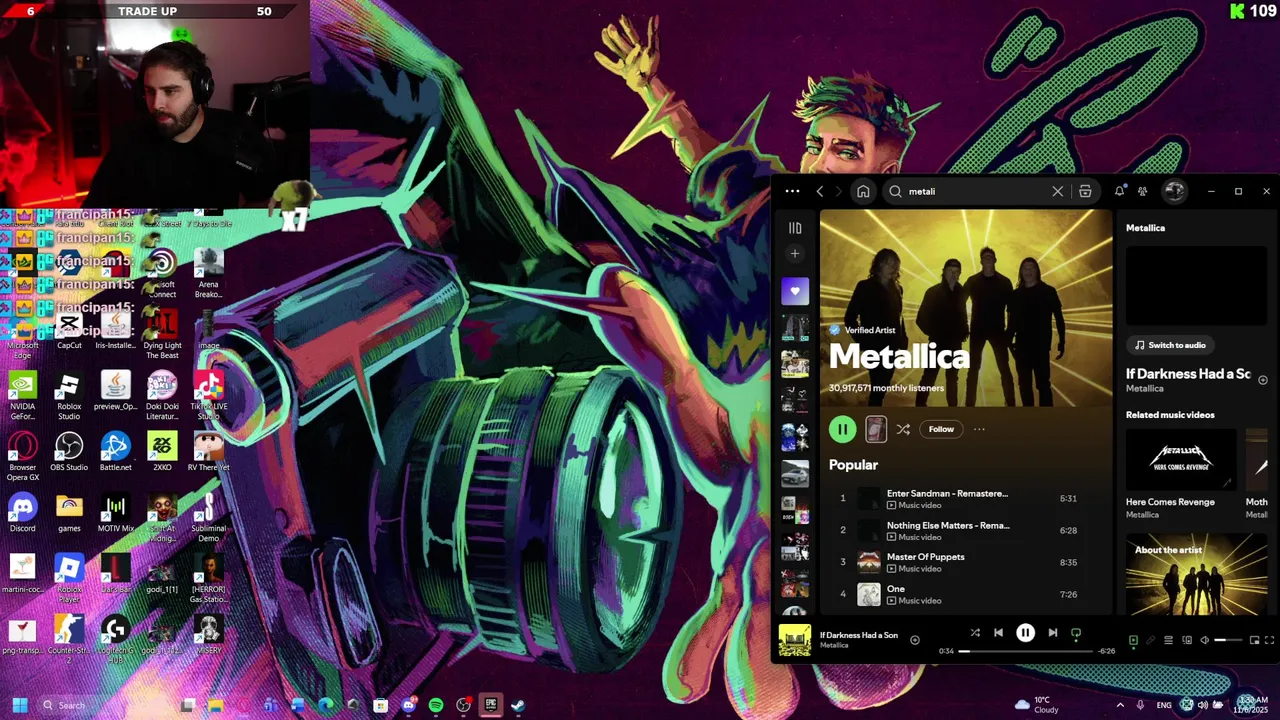This screenshot has height=720, width=1280.
Task: Pause playback in the player bar
Action: [1025, 633]
